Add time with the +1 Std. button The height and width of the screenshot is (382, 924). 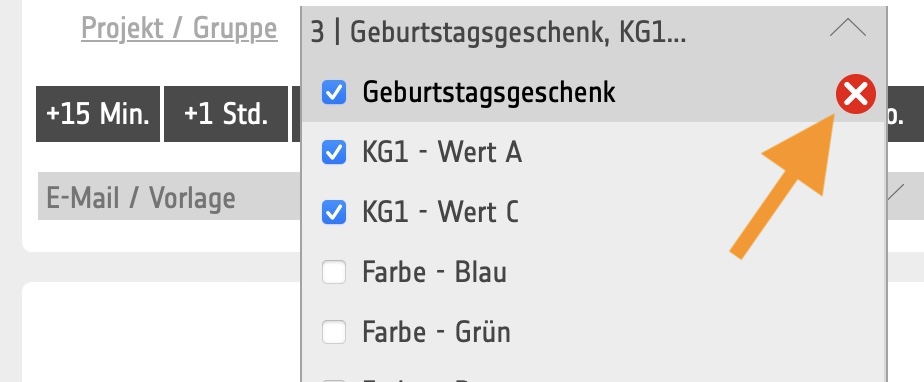pyautogui.click(x=226, y=114)
